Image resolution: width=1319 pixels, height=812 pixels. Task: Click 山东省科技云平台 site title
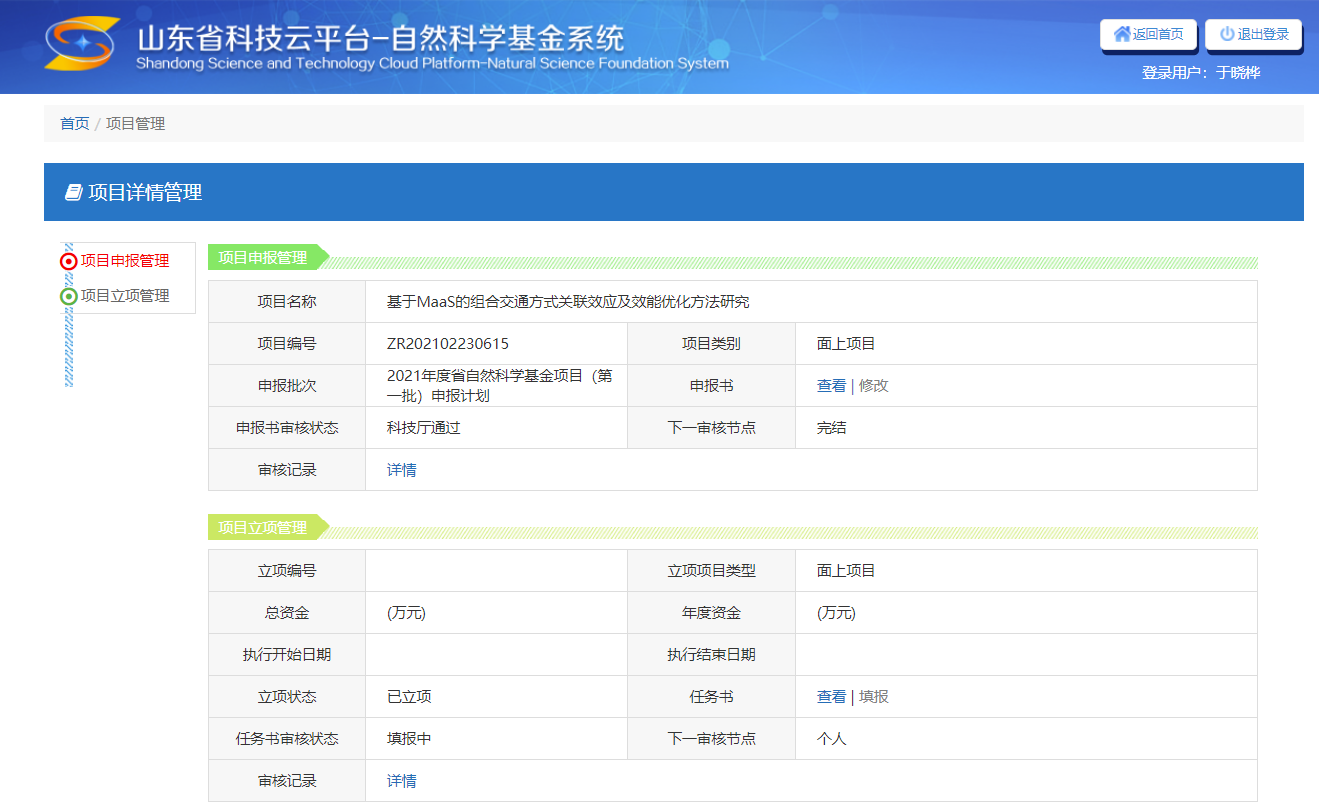tap(380, 38)
